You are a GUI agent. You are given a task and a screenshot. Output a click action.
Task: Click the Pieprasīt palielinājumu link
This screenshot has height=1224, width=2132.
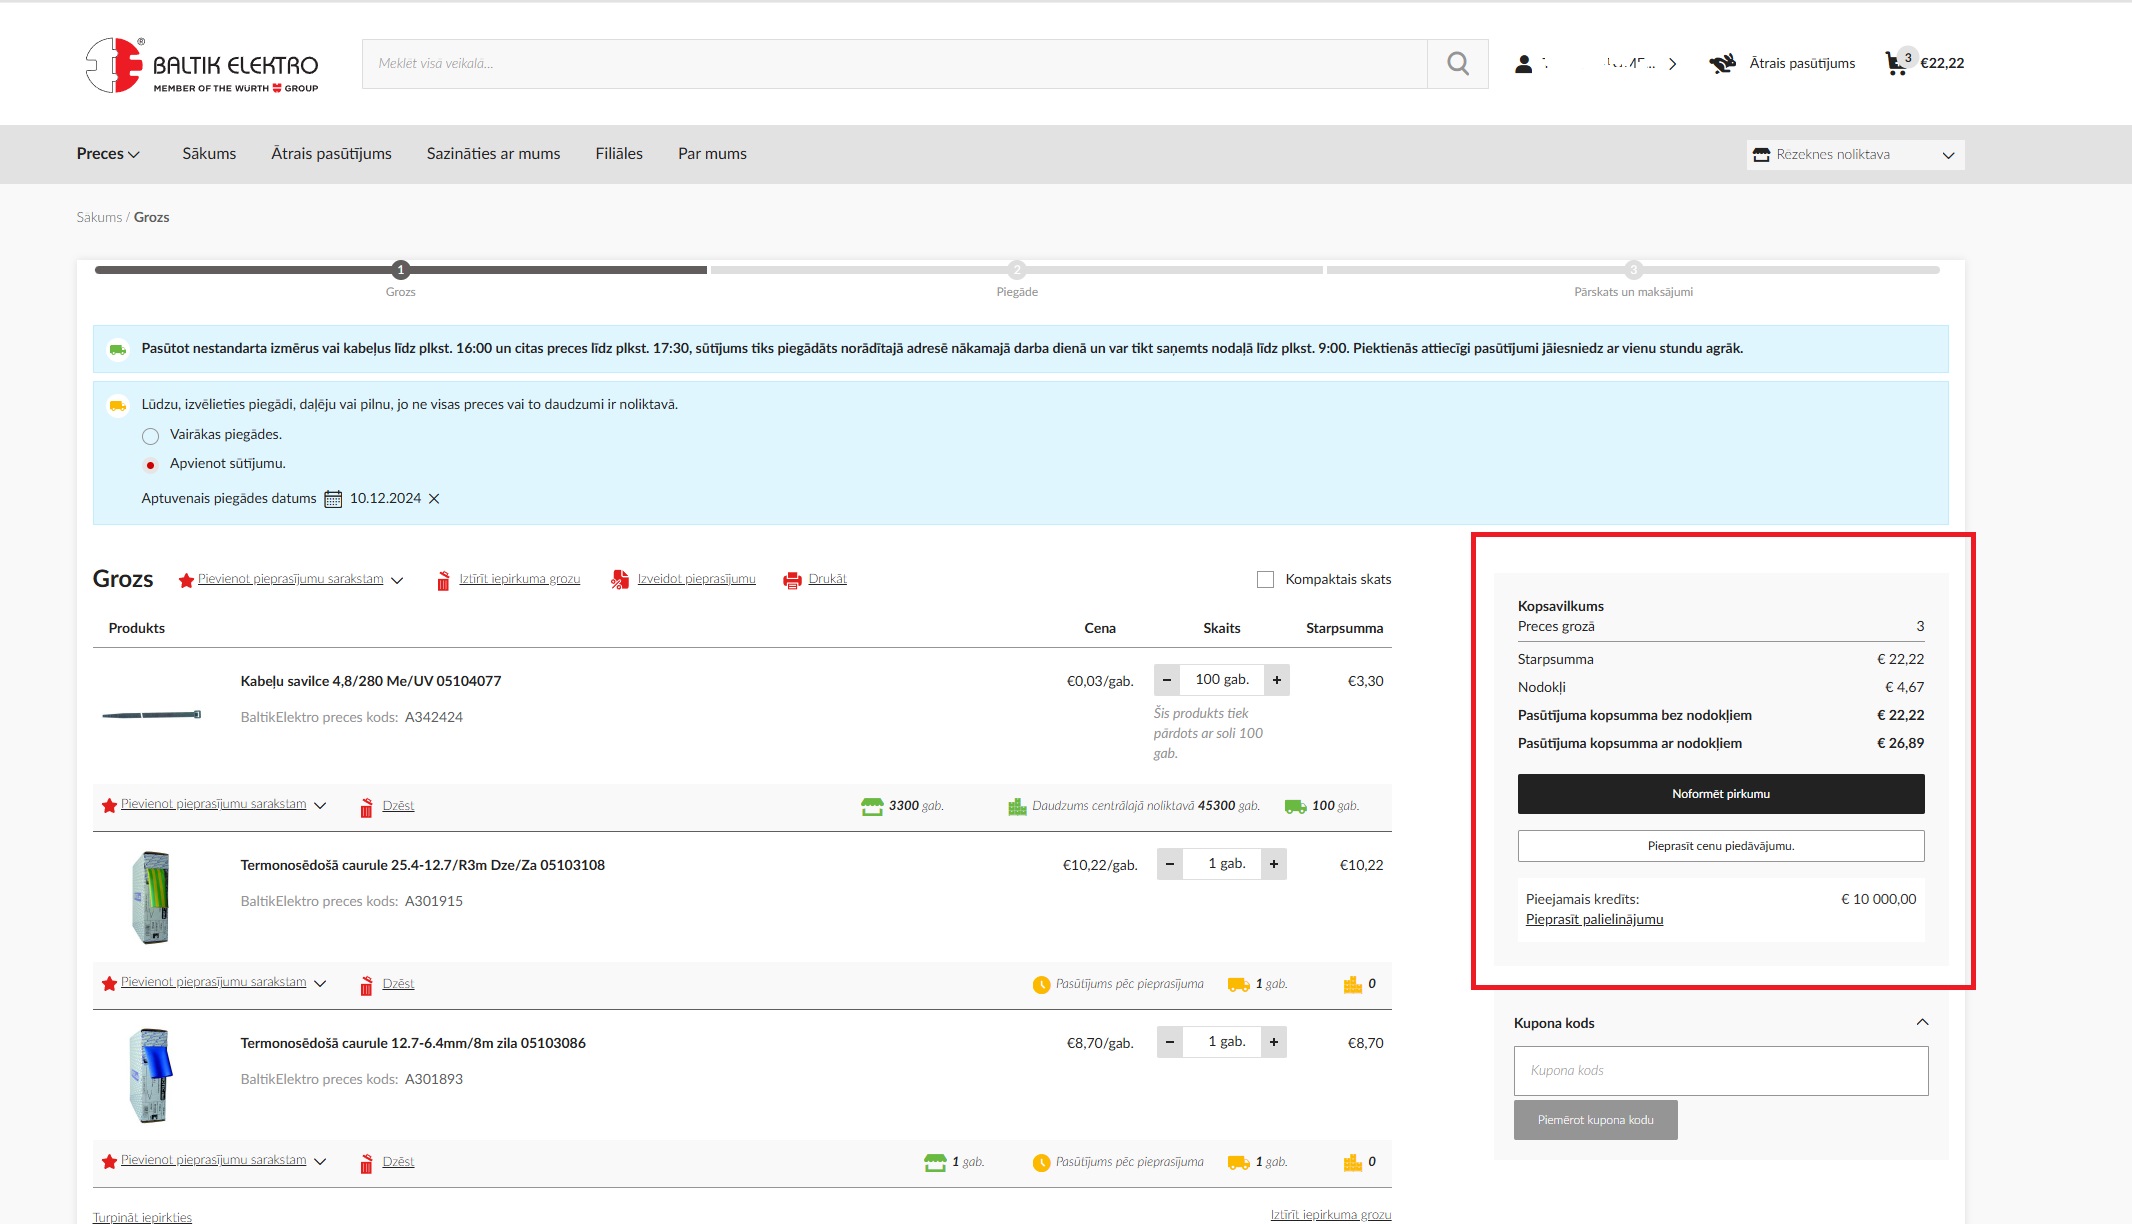click(1594, 920)
